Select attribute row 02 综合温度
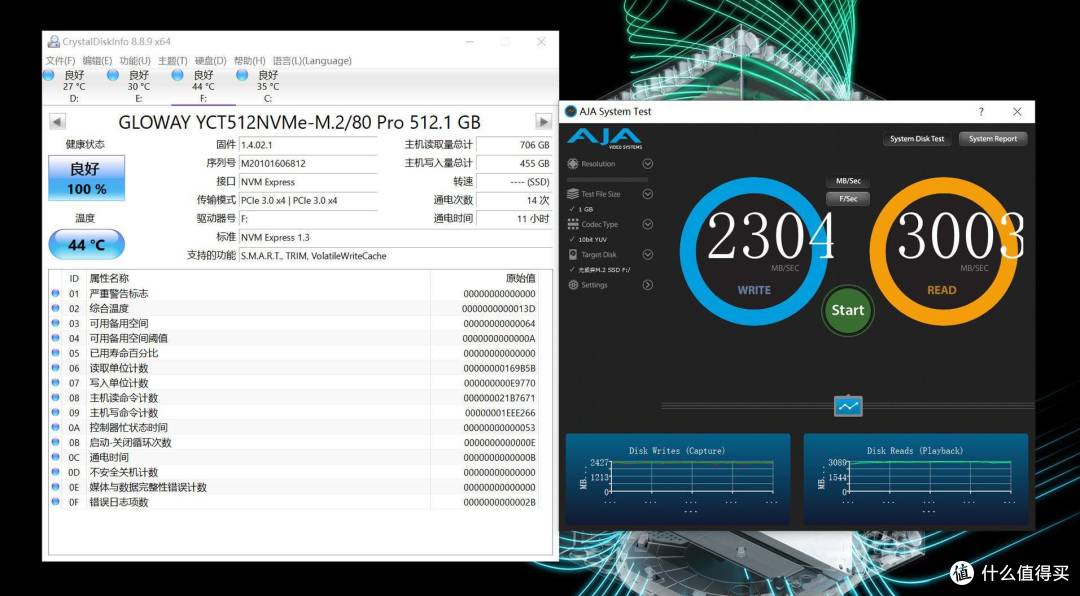1080x596 pixels. (295, 309)
